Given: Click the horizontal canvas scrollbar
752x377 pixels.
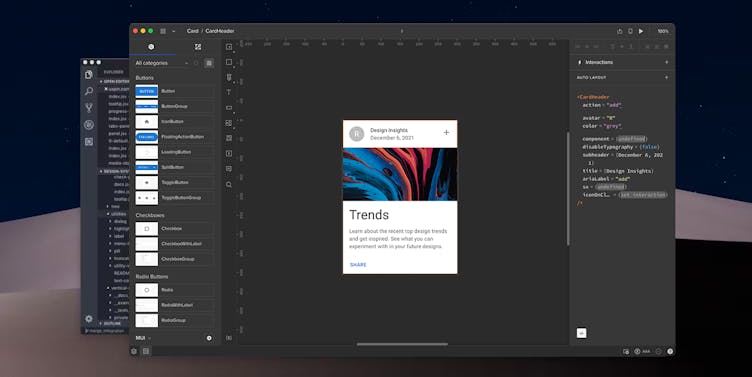Looking at the screenshot, I should click(x=402, y=344).
